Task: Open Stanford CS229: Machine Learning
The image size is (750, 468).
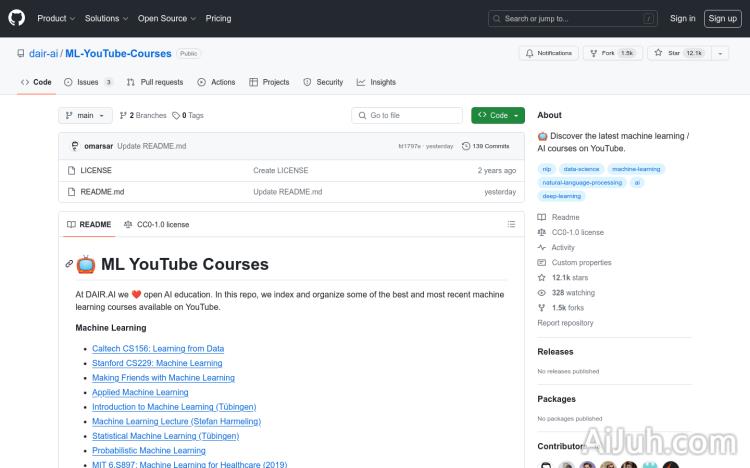Action: (x=157, y=363)
